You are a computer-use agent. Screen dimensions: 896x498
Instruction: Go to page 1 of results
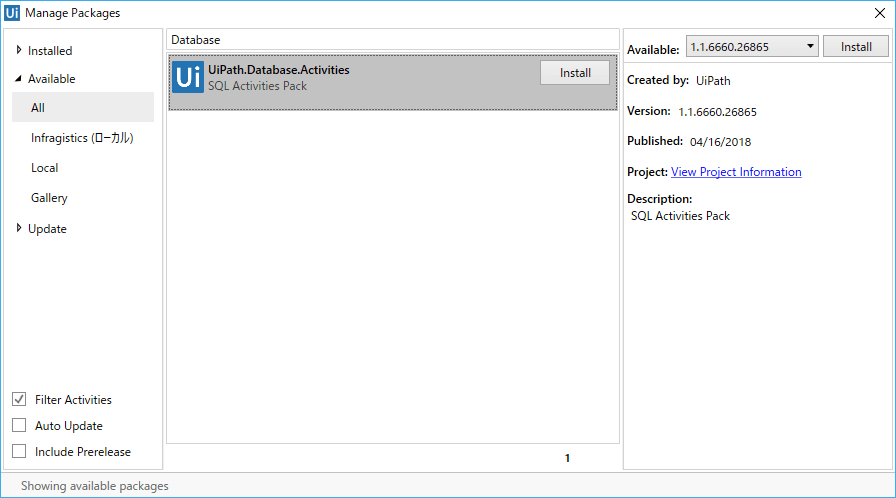tap(567, 458)
